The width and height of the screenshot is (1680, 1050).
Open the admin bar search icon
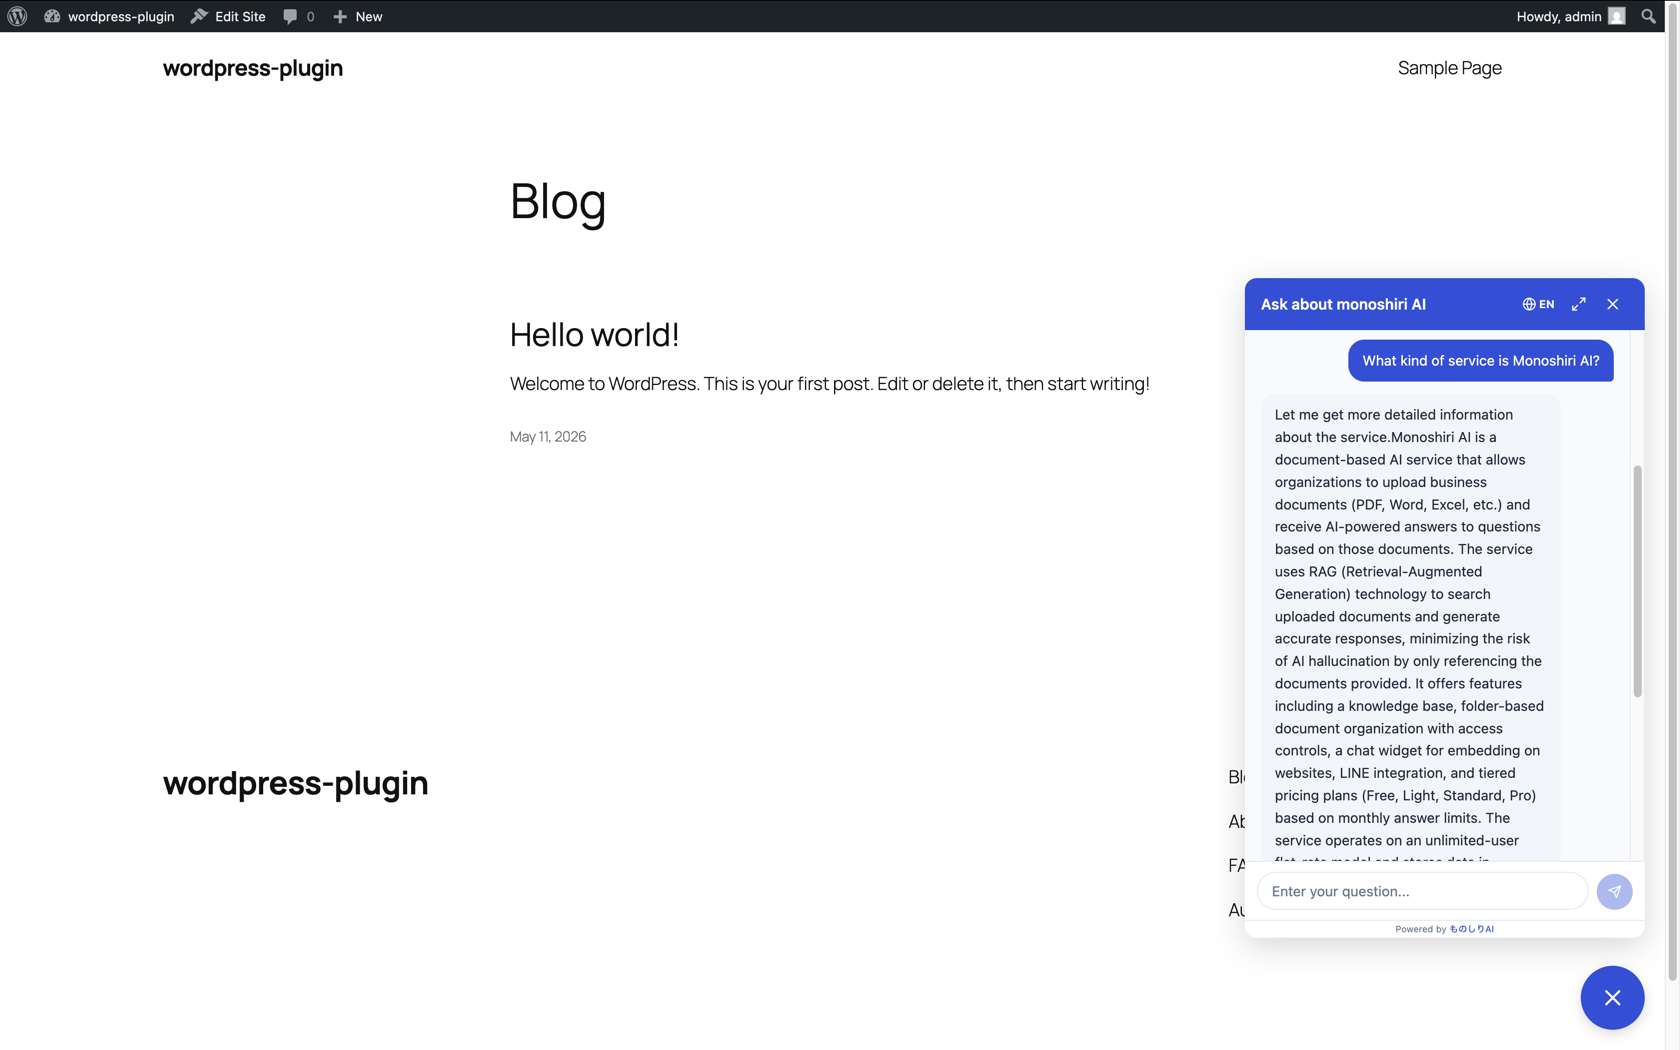coord(1648,16)
